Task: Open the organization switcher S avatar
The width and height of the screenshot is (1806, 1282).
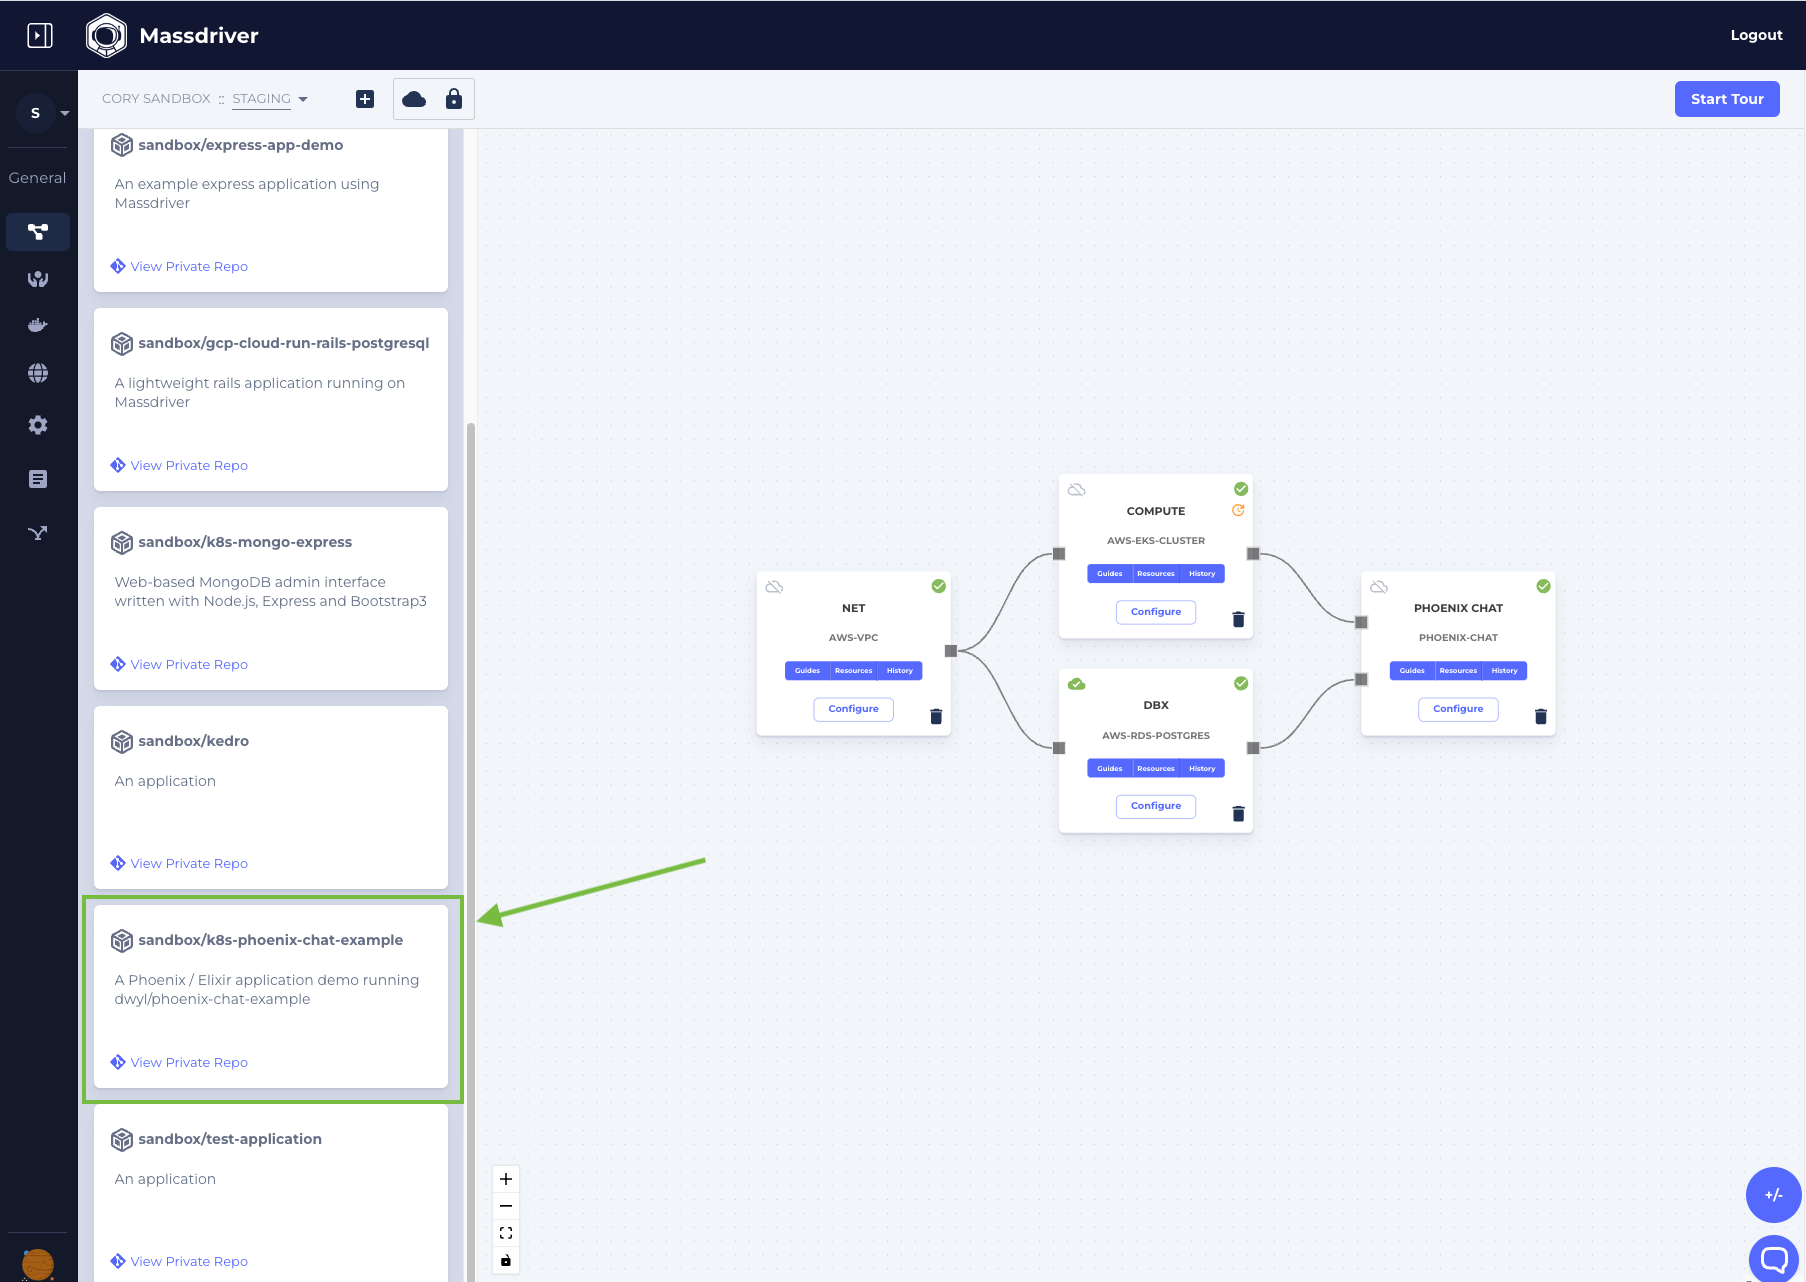Action: [x=36, y=113]
